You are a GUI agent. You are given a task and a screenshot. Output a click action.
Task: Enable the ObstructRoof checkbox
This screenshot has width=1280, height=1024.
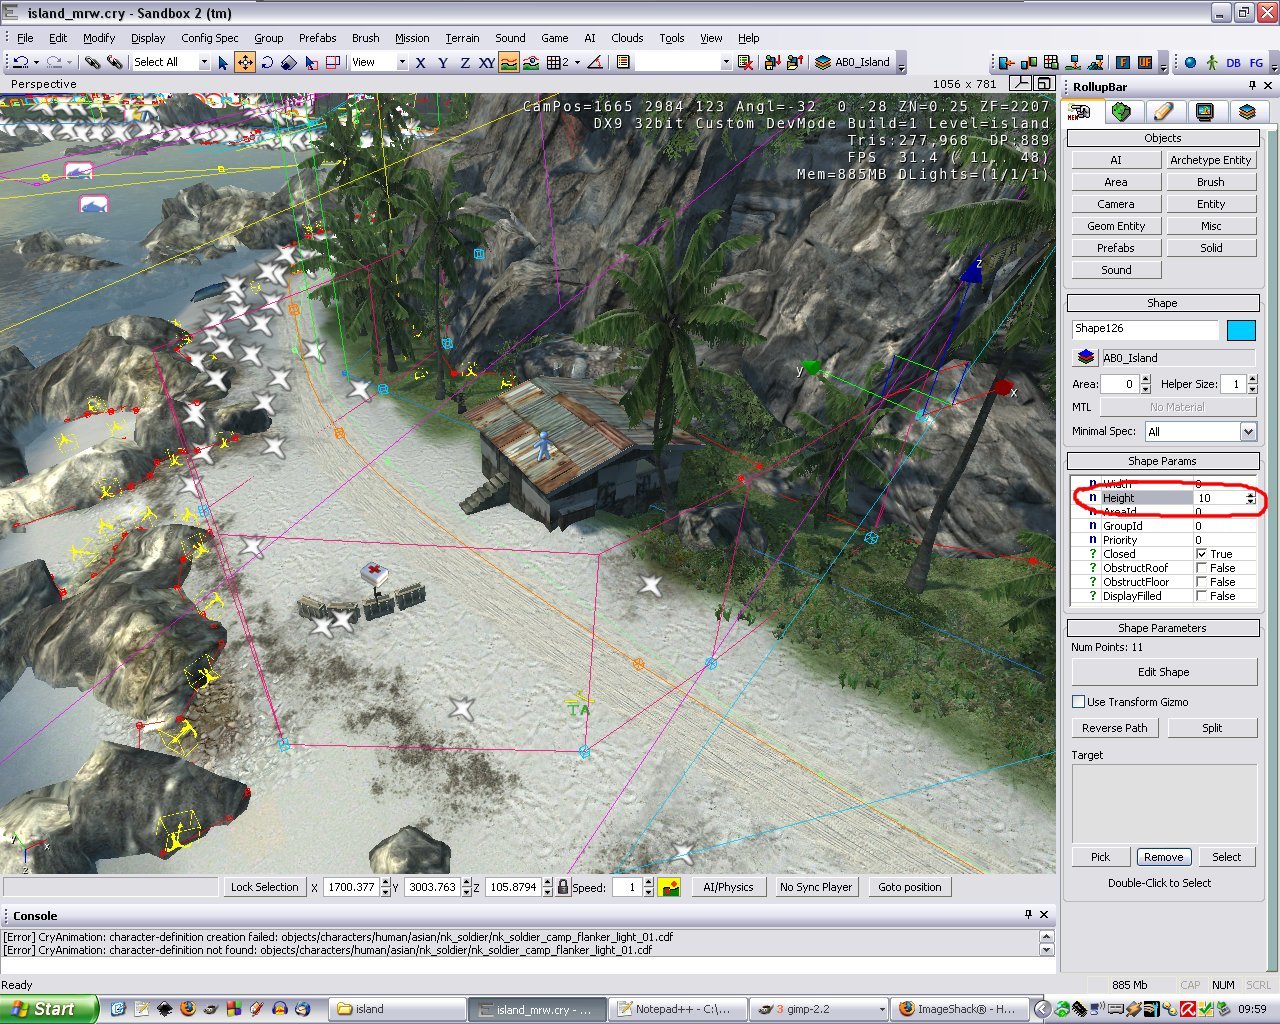[x=1202, y=568]
